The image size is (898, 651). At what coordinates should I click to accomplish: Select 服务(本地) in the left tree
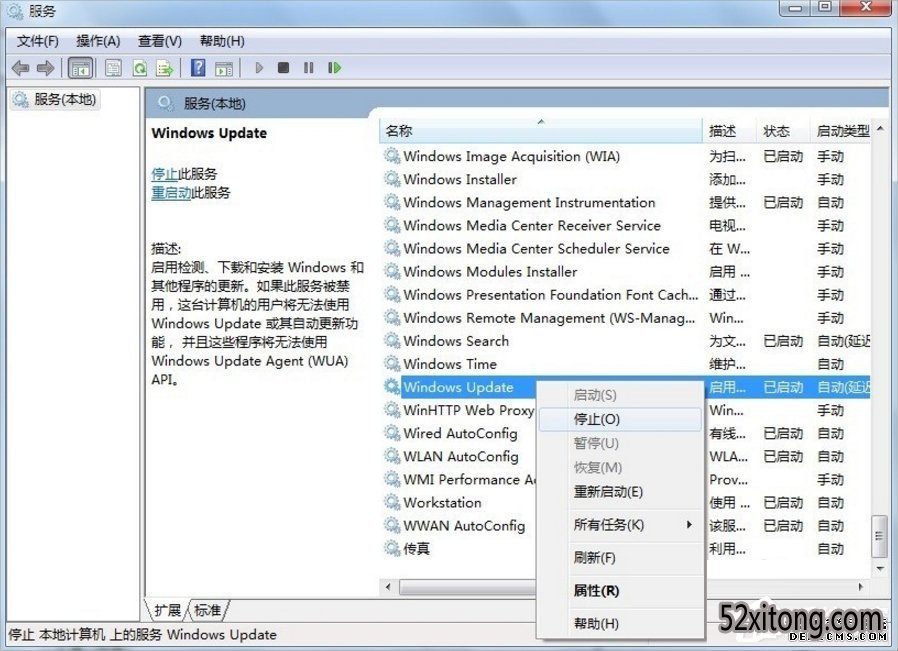pos(56,100)
